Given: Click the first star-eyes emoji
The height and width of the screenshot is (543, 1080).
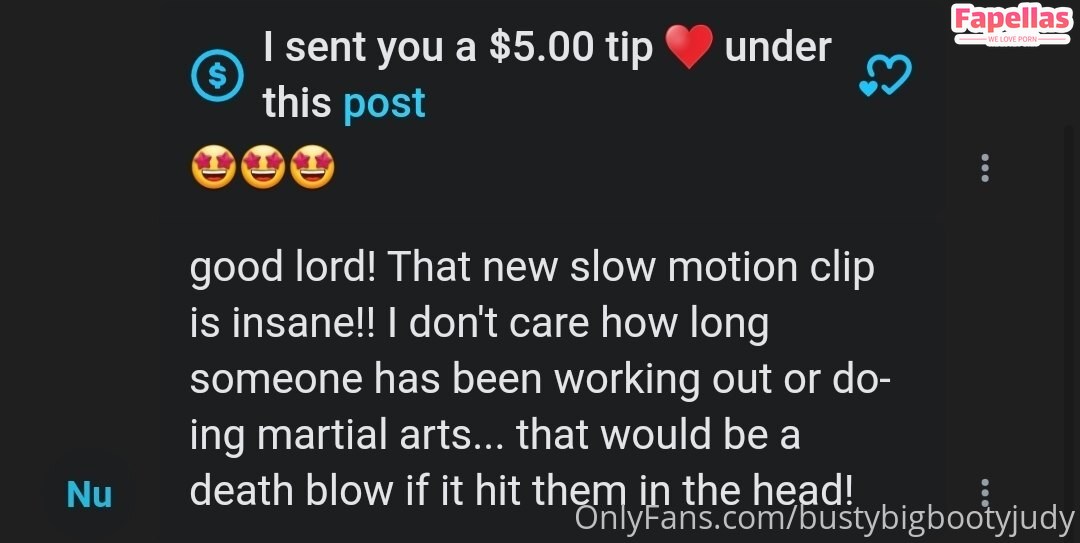Looking at the screenshot, I should pos(214,167).
